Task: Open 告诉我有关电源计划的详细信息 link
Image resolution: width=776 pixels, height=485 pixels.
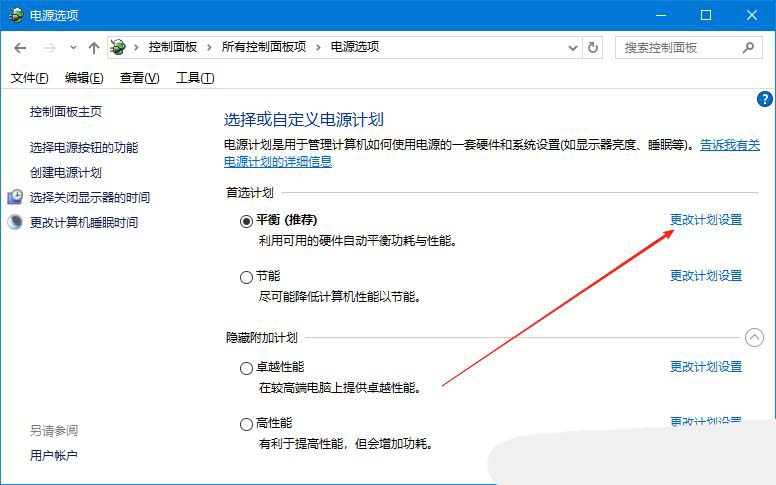Action: click(x=278, y=162)
